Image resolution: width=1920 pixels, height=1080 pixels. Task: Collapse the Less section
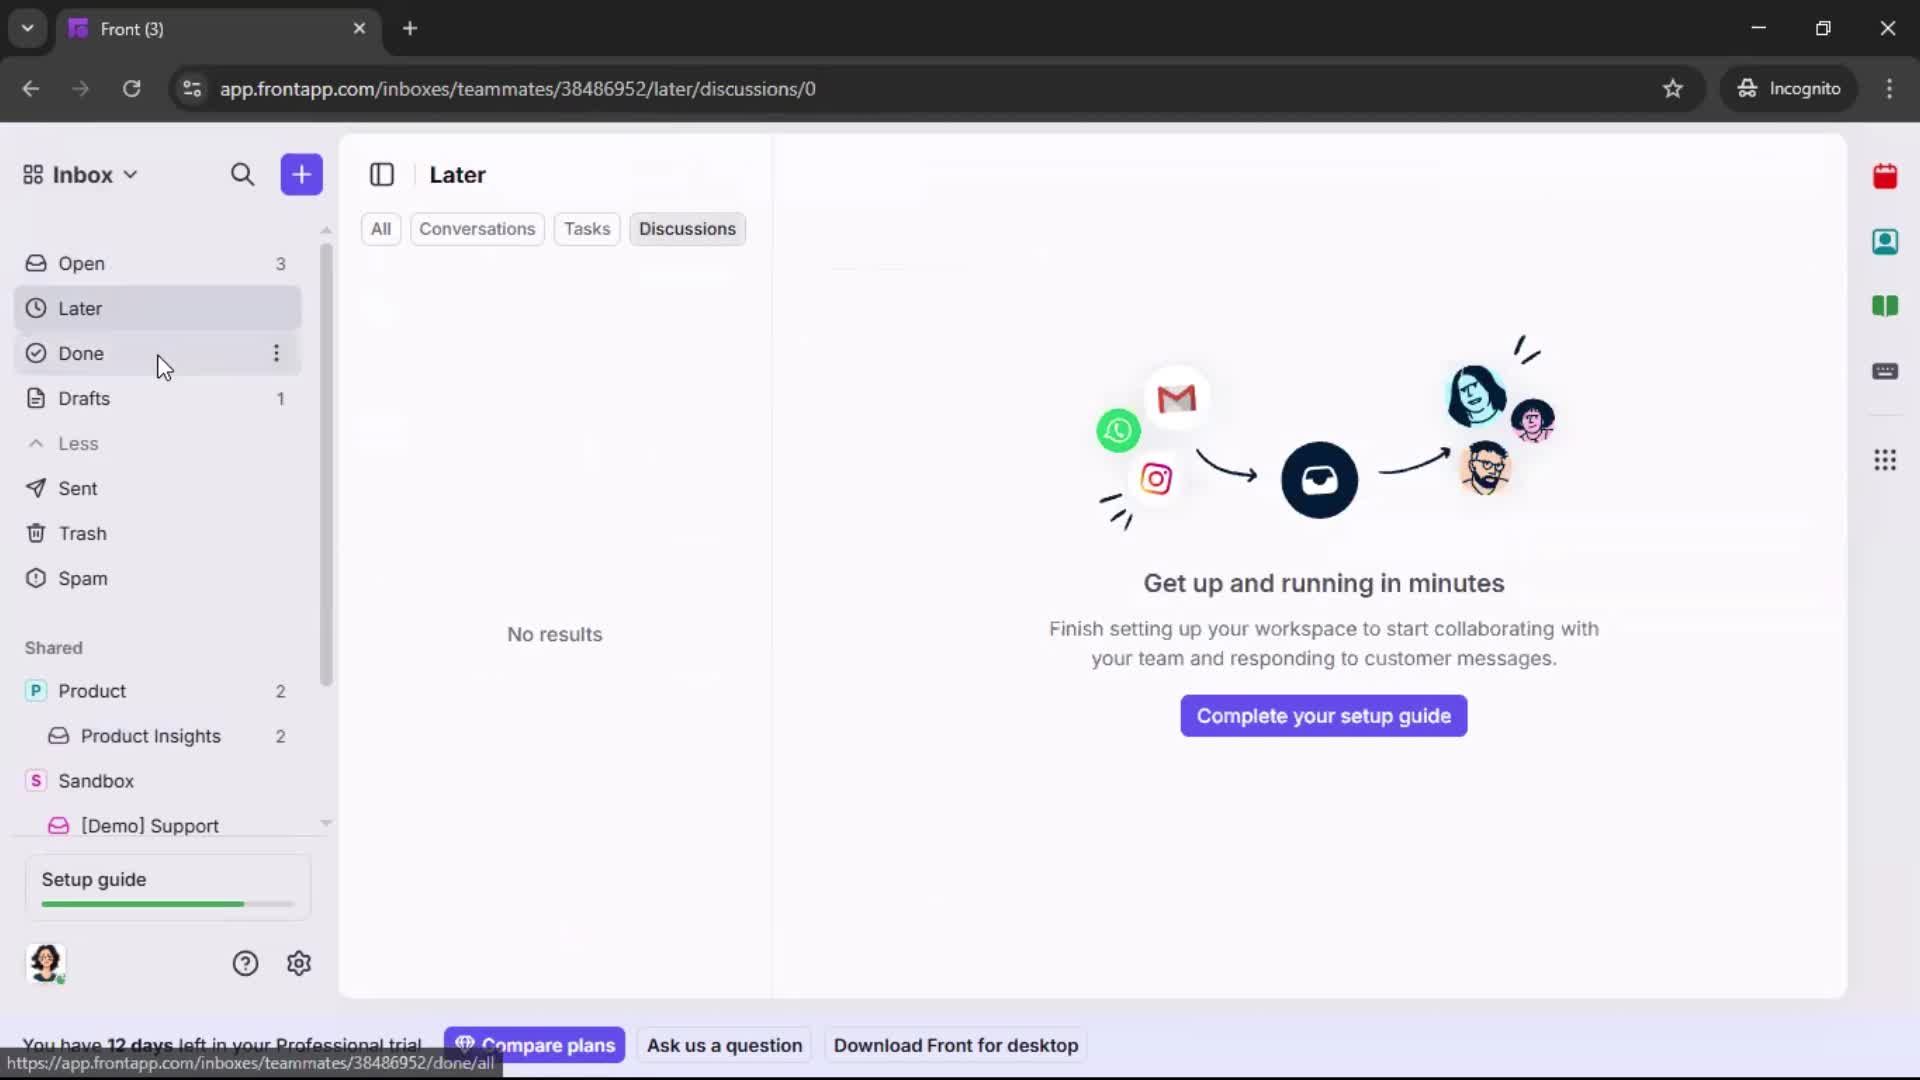tap(63, 443)
